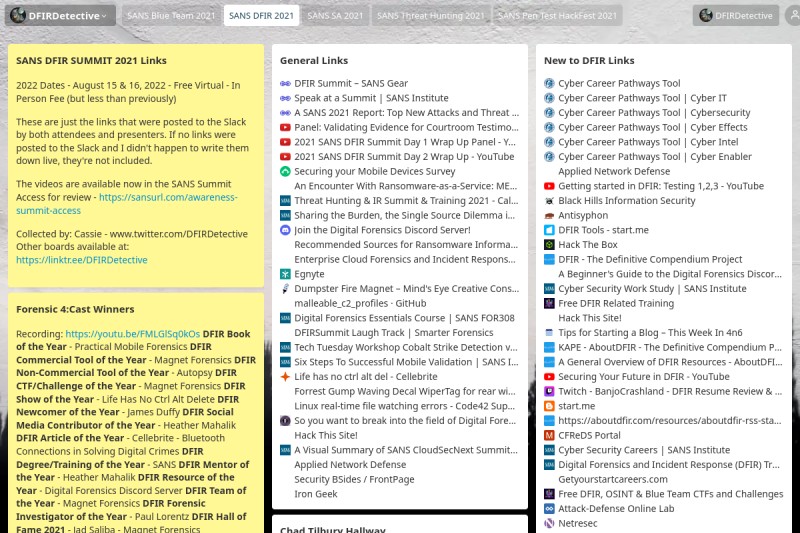Click the DFIRDetective account button at top right

pyautogui.click(x=736, y=16)
